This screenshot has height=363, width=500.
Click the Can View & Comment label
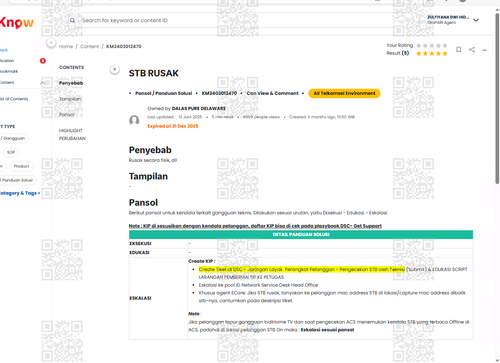[x=272, y=93]
